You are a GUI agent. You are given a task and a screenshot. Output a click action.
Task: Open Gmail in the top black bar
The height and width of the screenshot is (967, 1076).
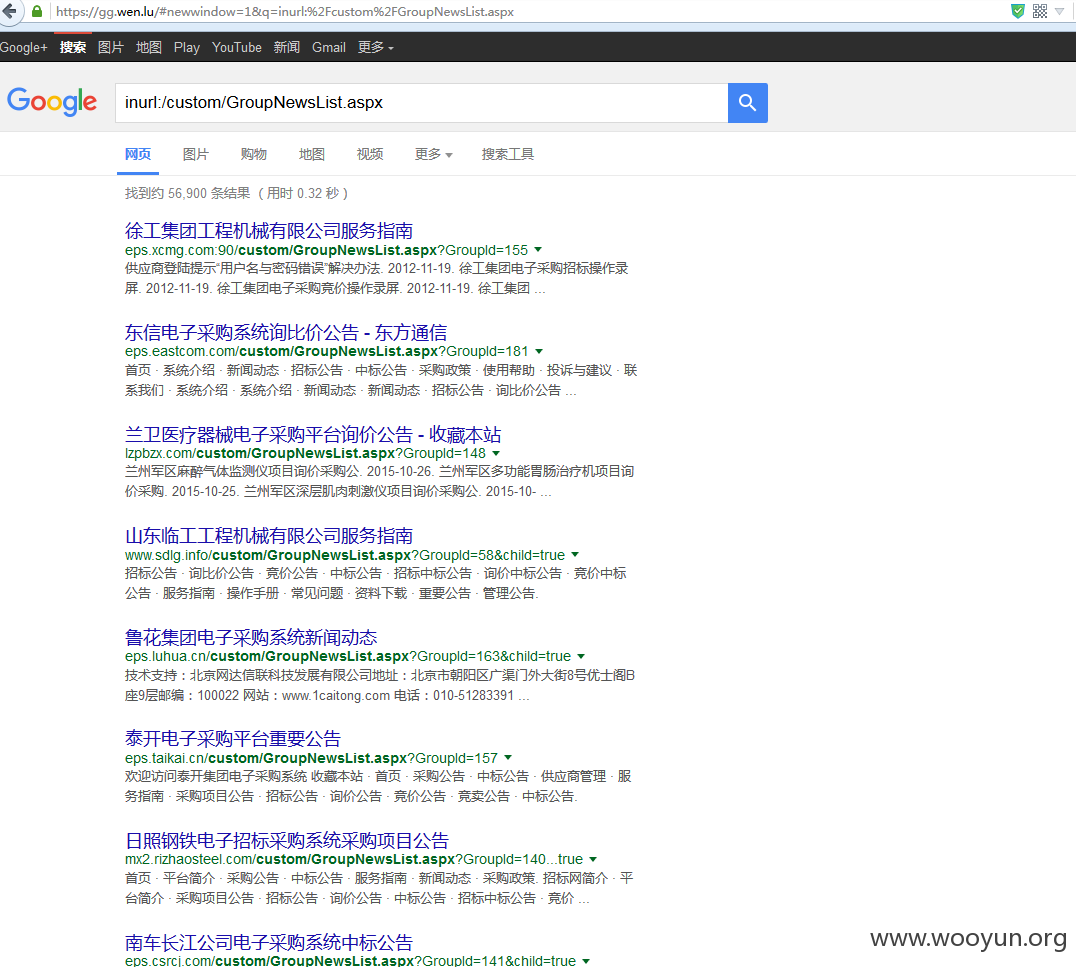point(329,47)
